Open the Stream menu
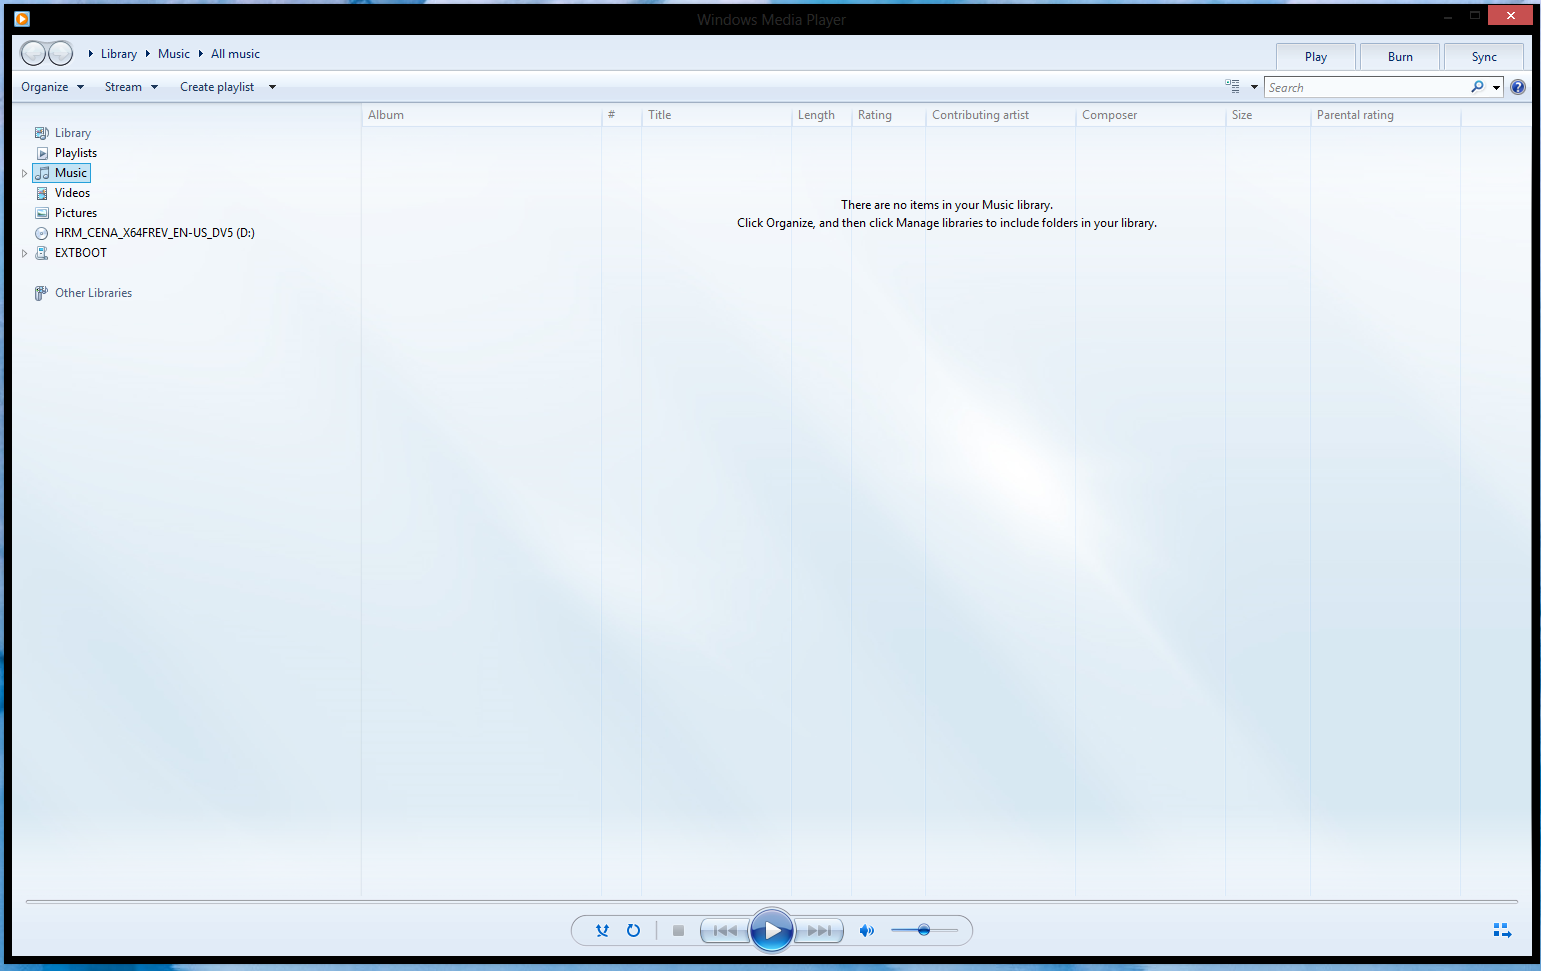This screenshot has height=971, width=1541. pyautogui.click(x=131, y=87)
